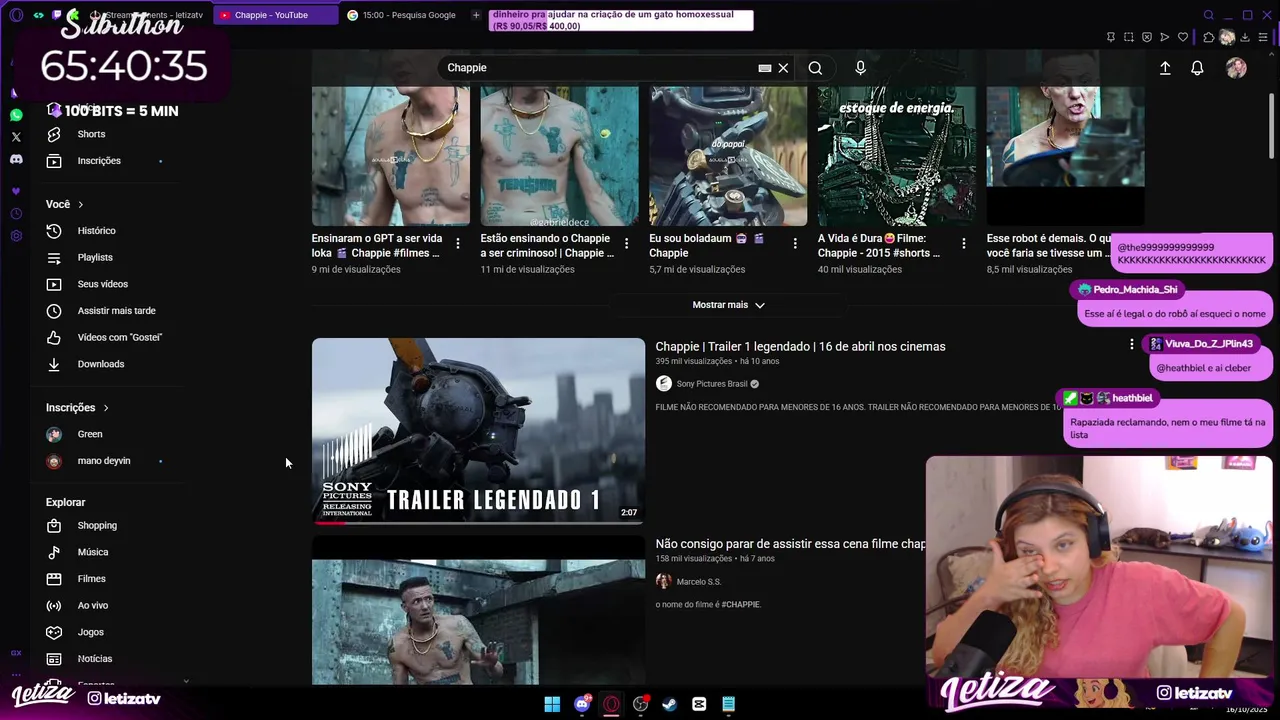Open Steam from the Windows taskbar

pos(669,704)
